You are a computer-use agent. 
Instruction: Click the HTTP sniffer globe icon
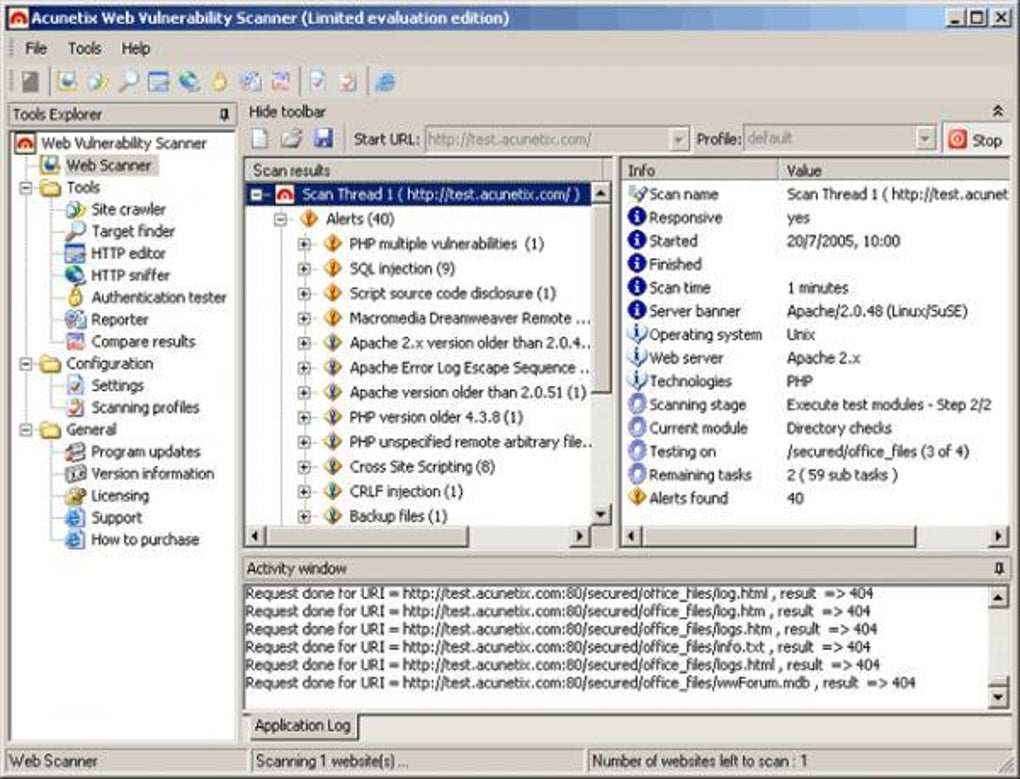(x=76, y=275)
